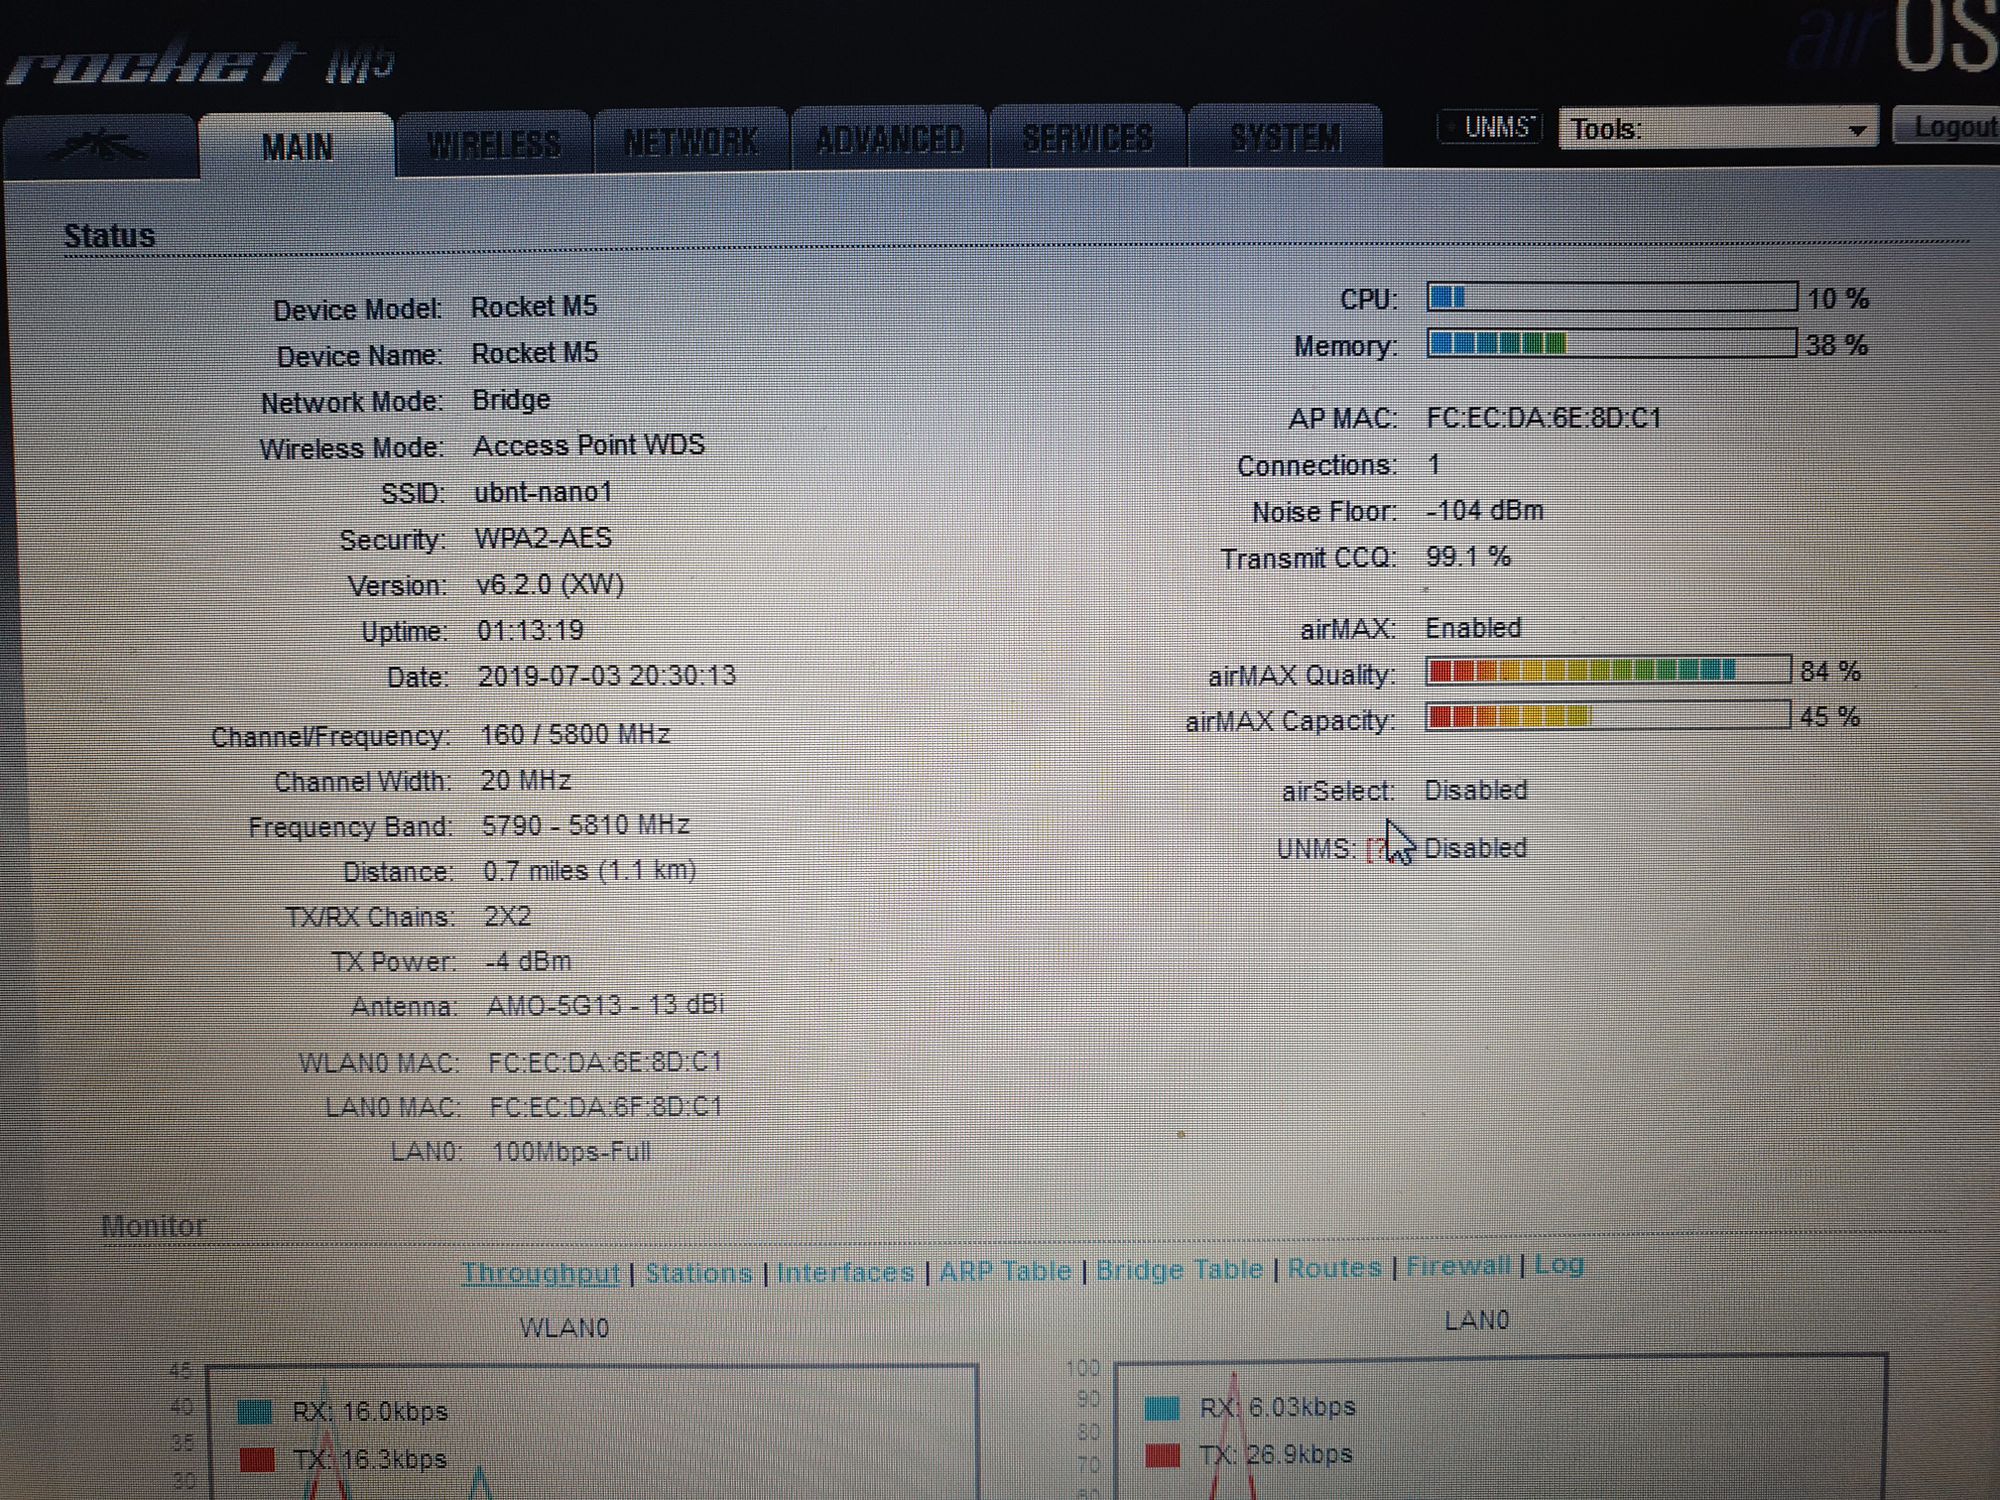
Task: Click the Logout button
Action: (1952, 127)
